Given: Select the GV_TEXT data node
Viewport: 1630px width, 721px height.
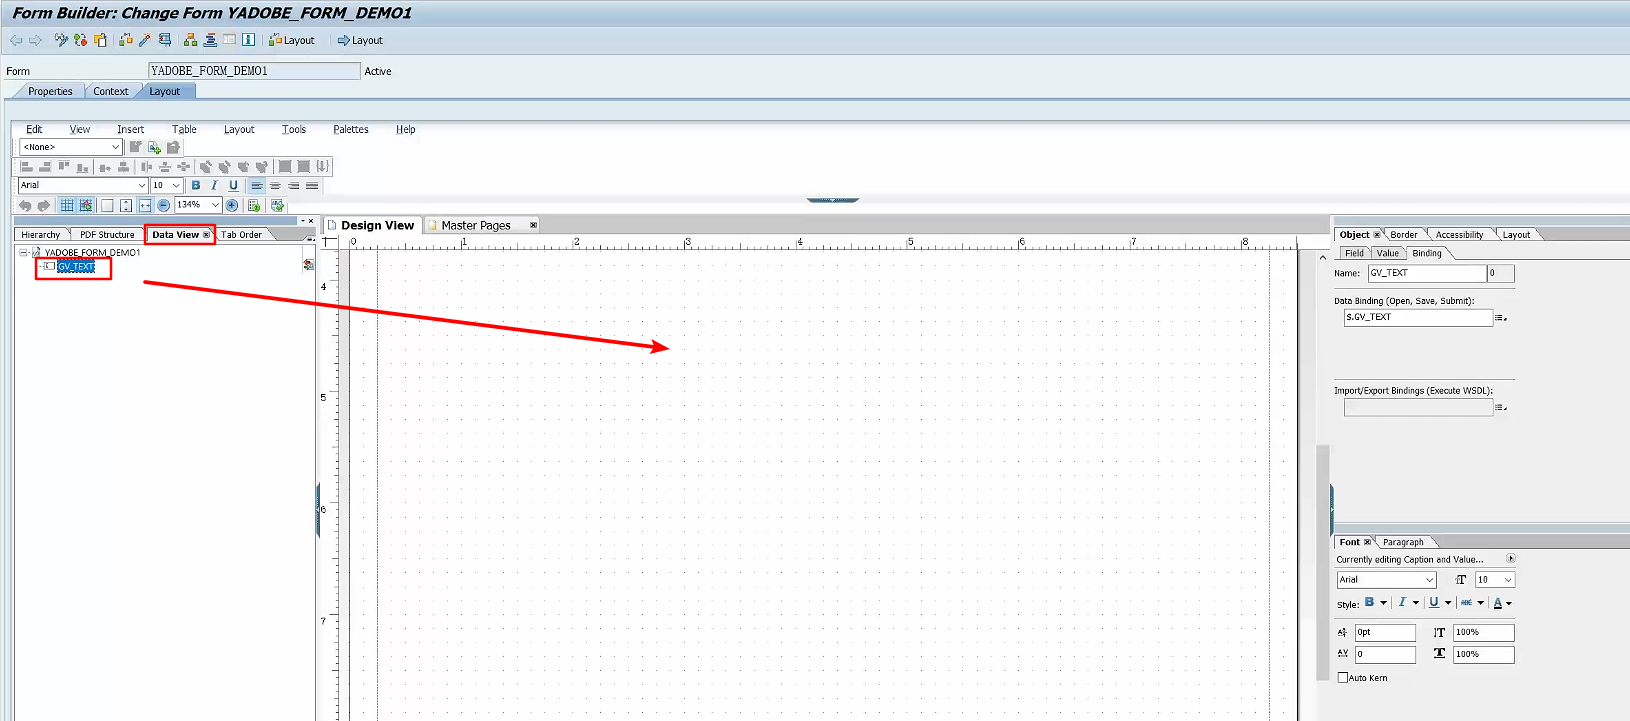Looking at the screenshot, I should [x=76, y=267].
